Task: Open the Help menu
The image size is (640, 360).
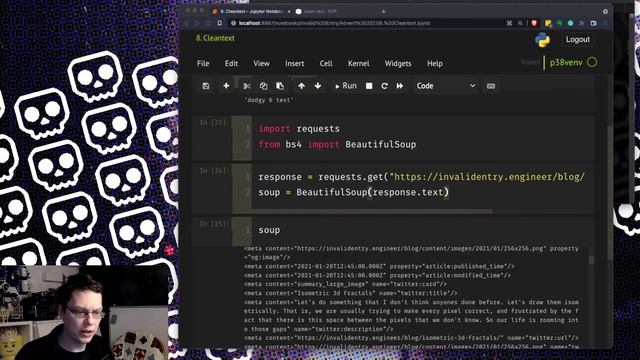Action: 435,64
